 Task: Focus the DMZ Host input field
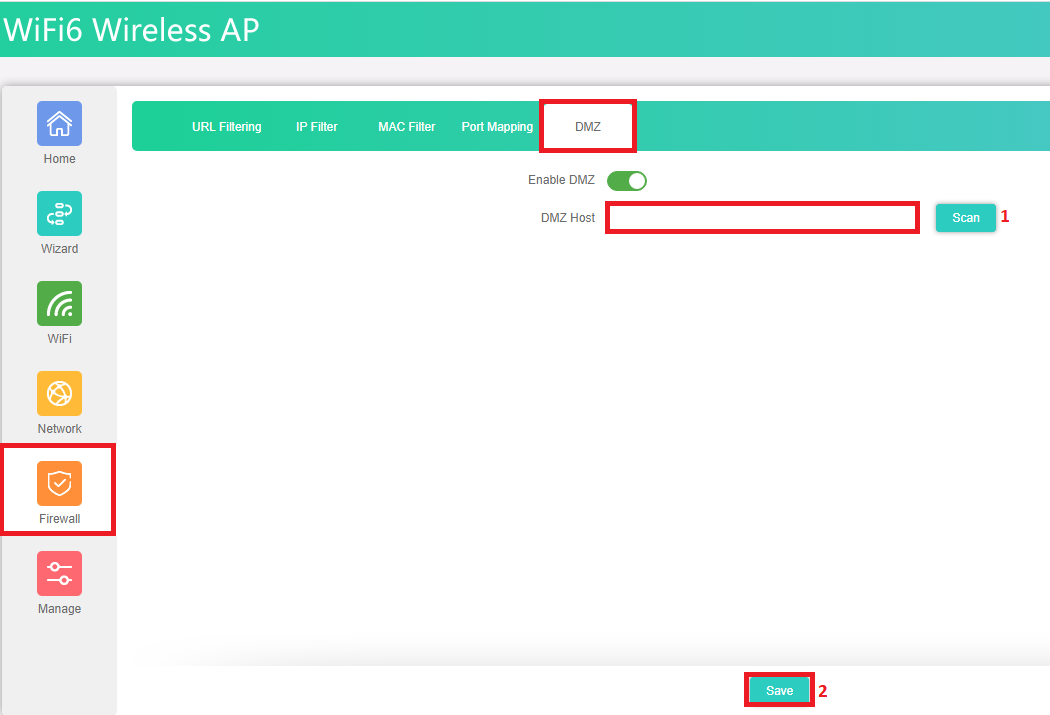pos(762,217)
